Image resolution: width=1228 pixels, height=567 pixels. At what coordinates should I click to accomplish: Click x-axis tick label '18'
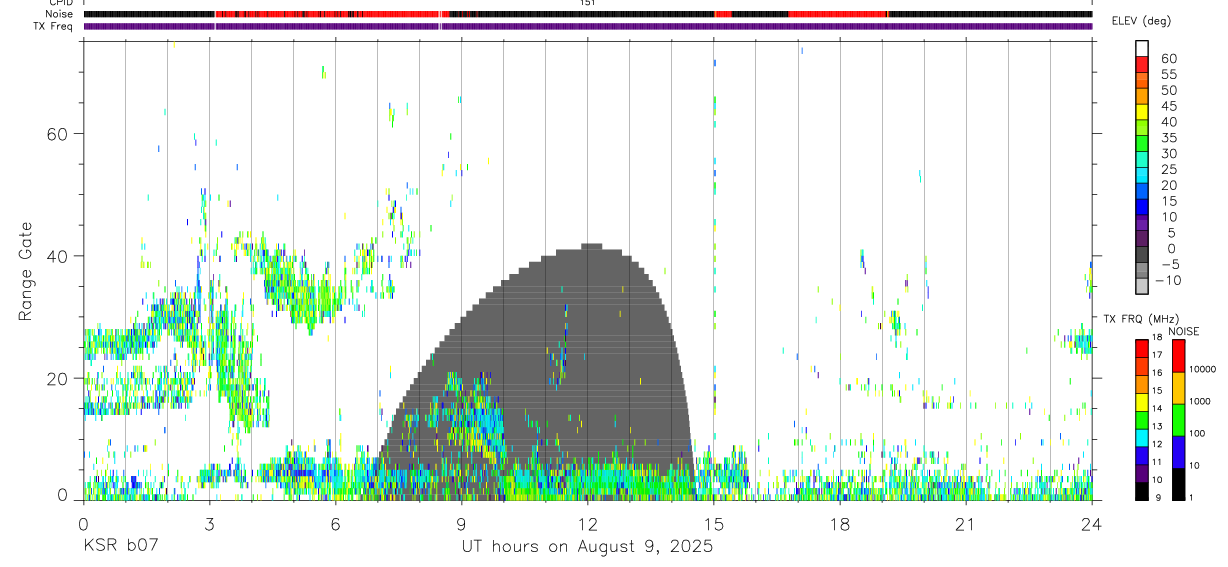tap(840, 523)
